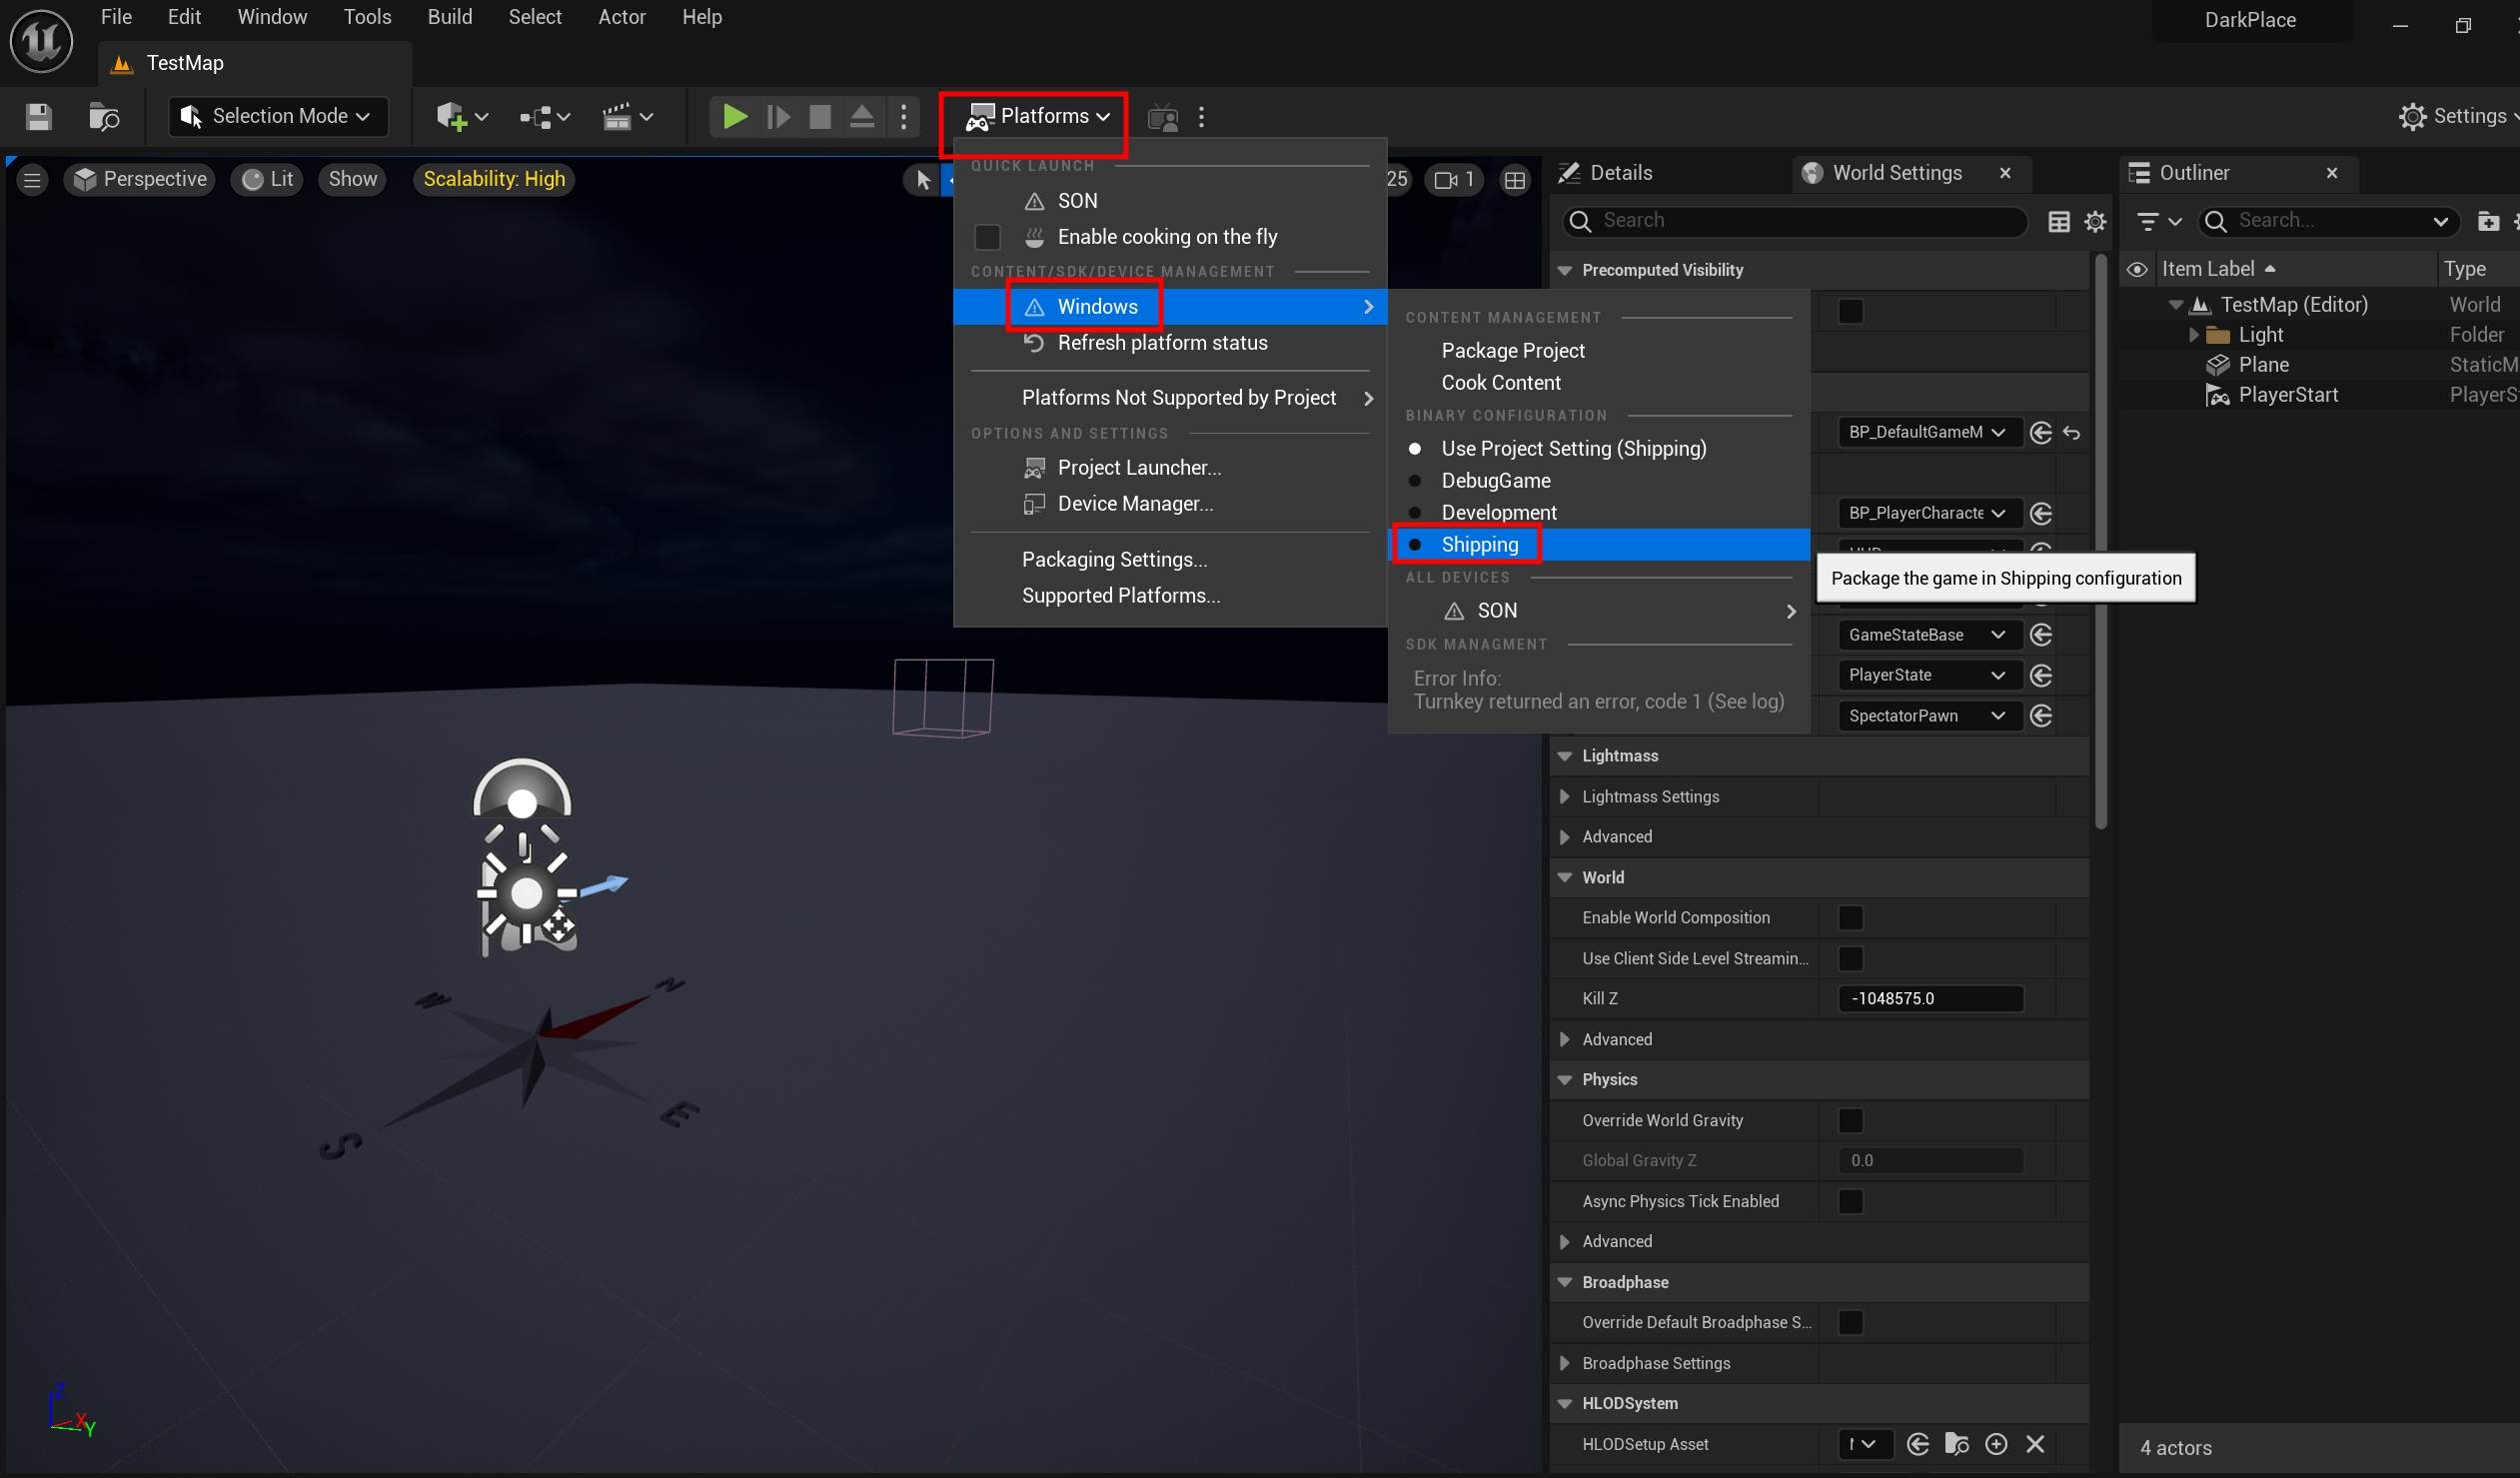Click the Unreal Engine logo
This screenshot has width=2520, height=1478.
[41, 41]
